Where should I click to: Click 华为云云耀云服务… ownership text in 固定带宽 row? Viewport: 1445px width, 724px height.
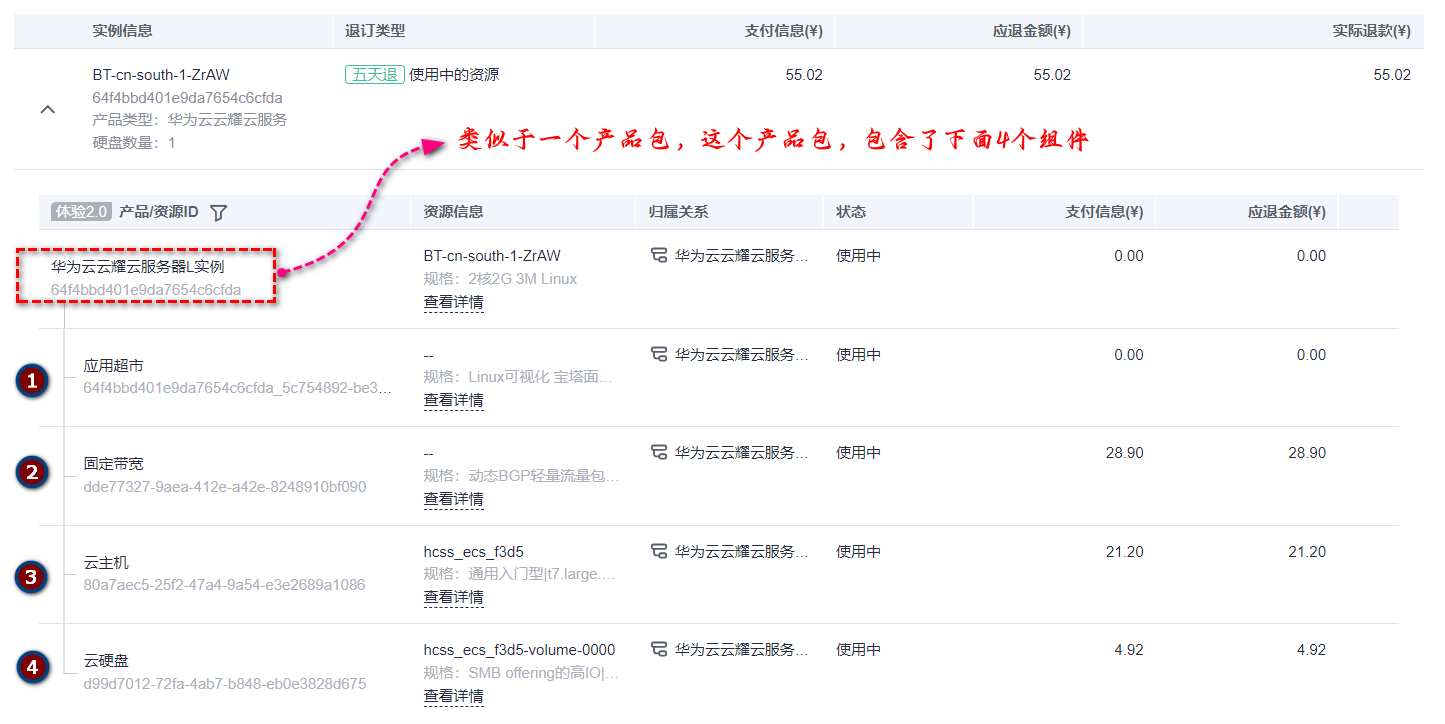742,453
